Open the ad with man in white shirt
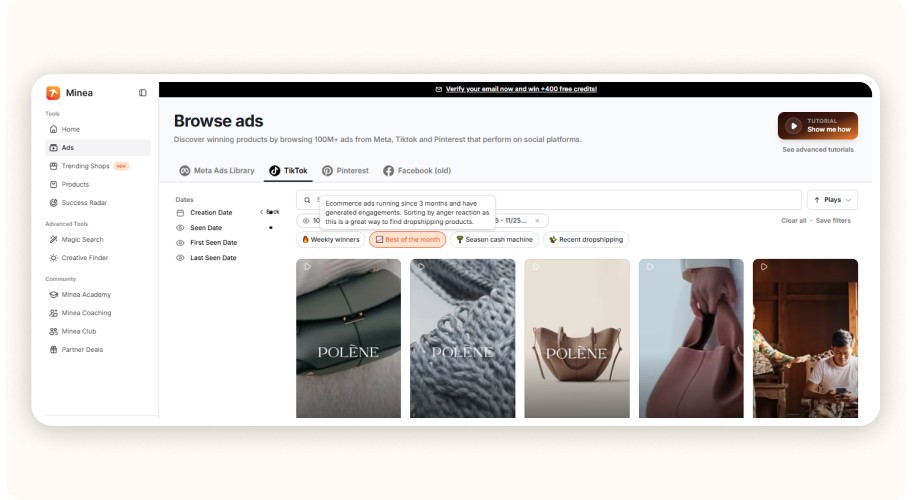The width and height of the screenshot is (912, 500). 805,338
